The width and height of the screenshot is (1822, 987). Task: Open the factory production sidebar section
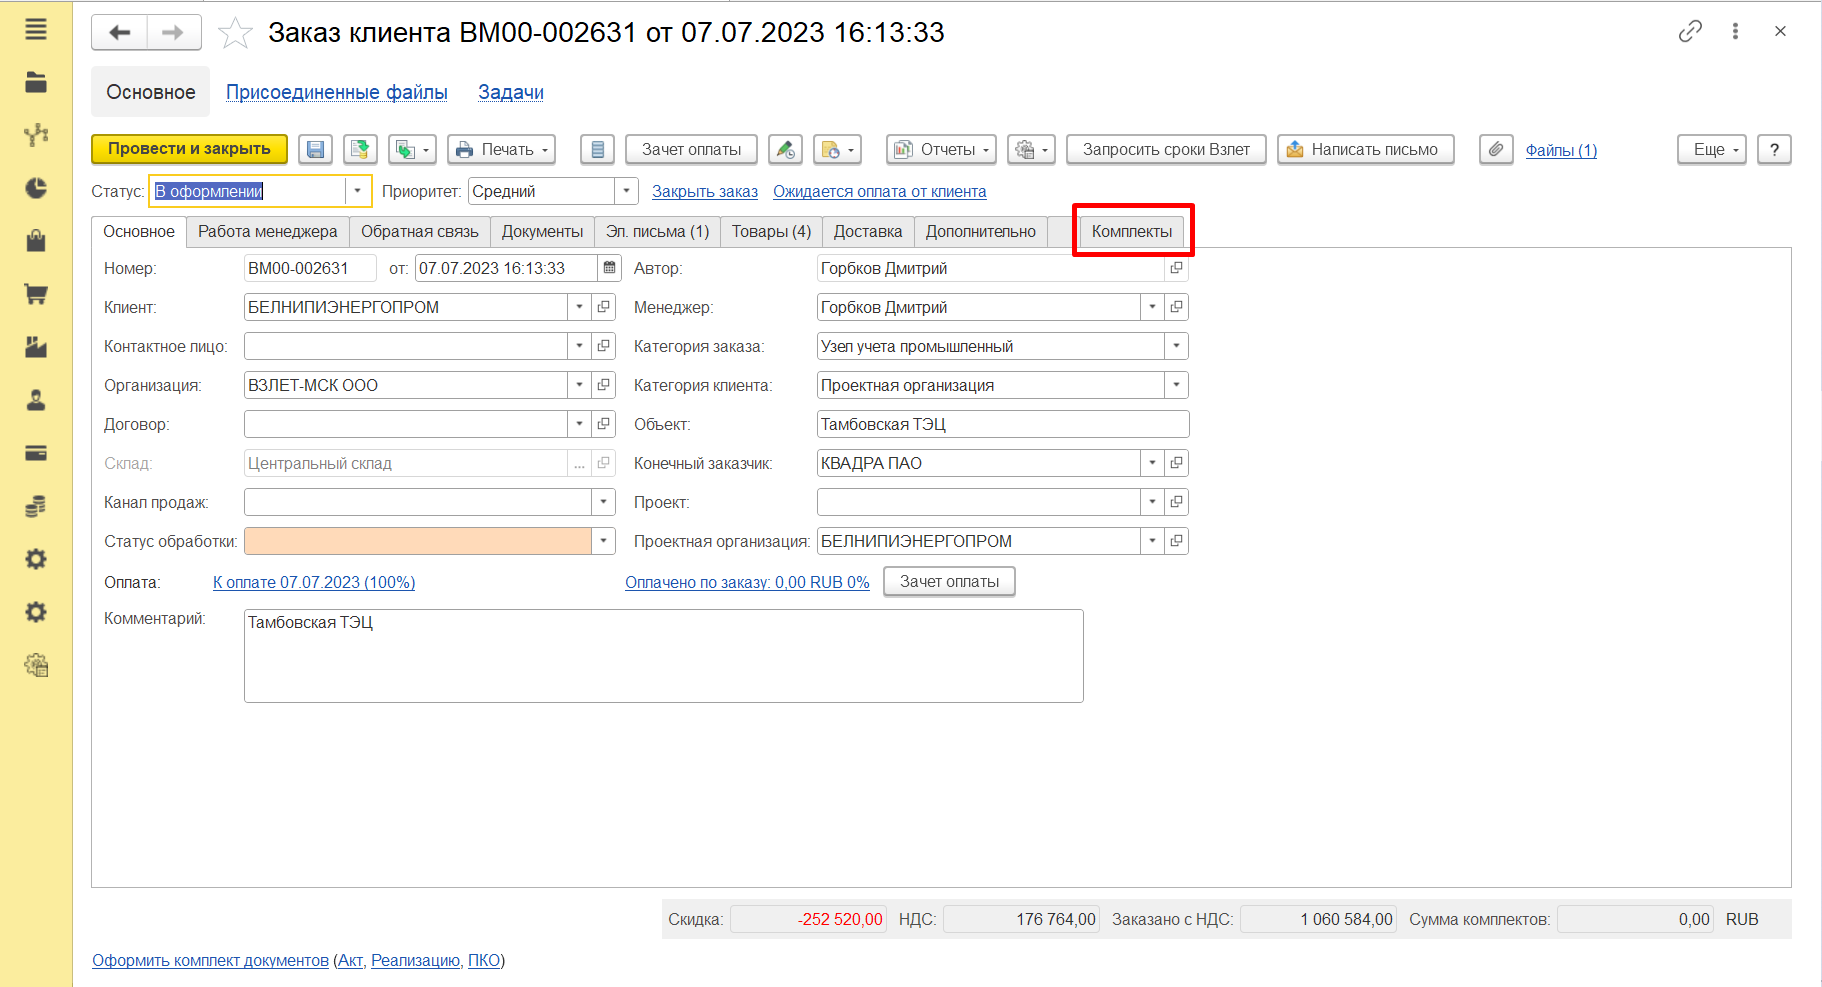(x=36, y=347)
